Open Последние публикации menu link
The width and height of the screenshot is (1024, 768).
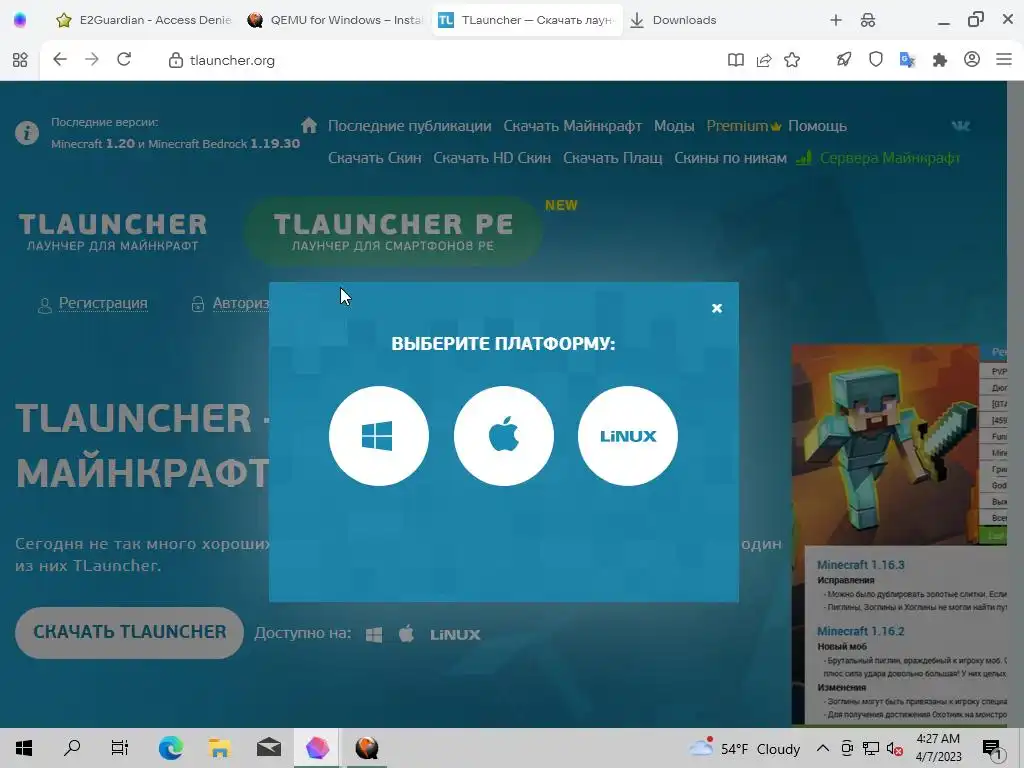[x=409, y=126]
